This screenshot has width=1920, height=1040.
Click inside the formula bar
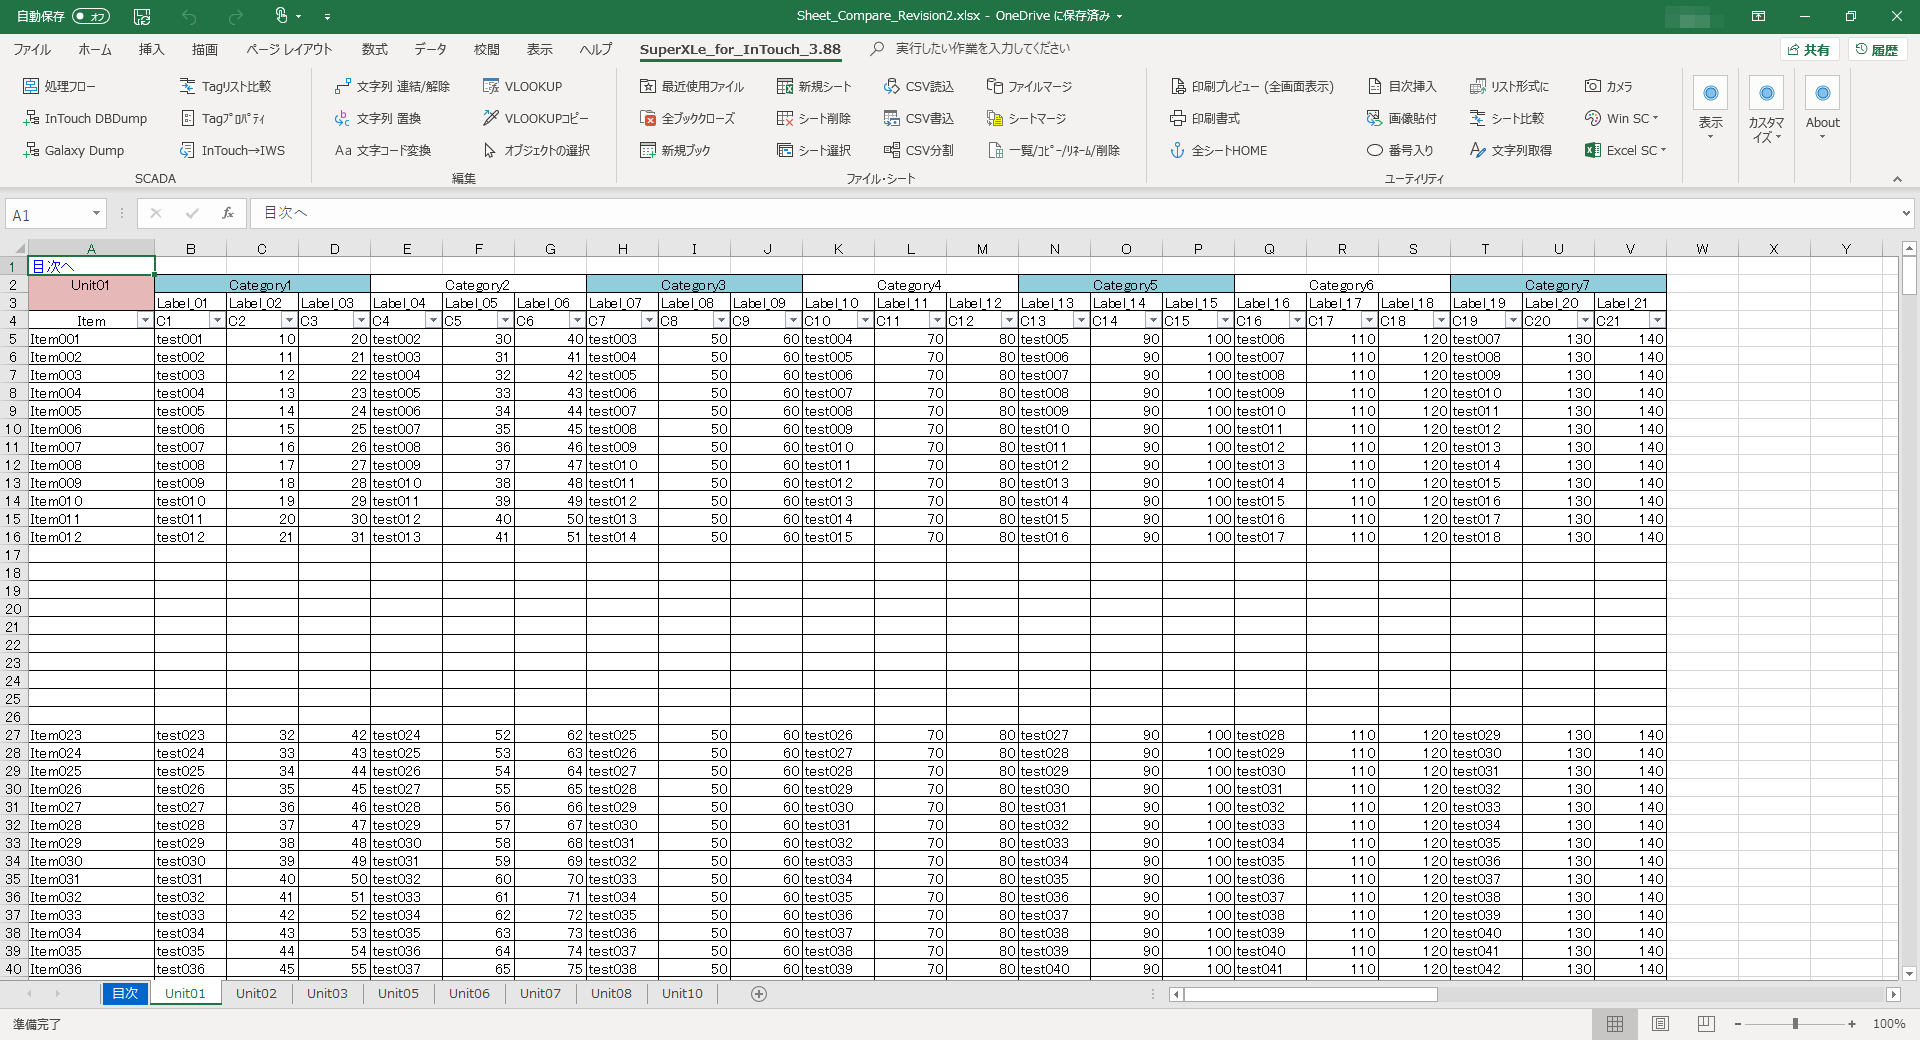[x=1075, y=213]
